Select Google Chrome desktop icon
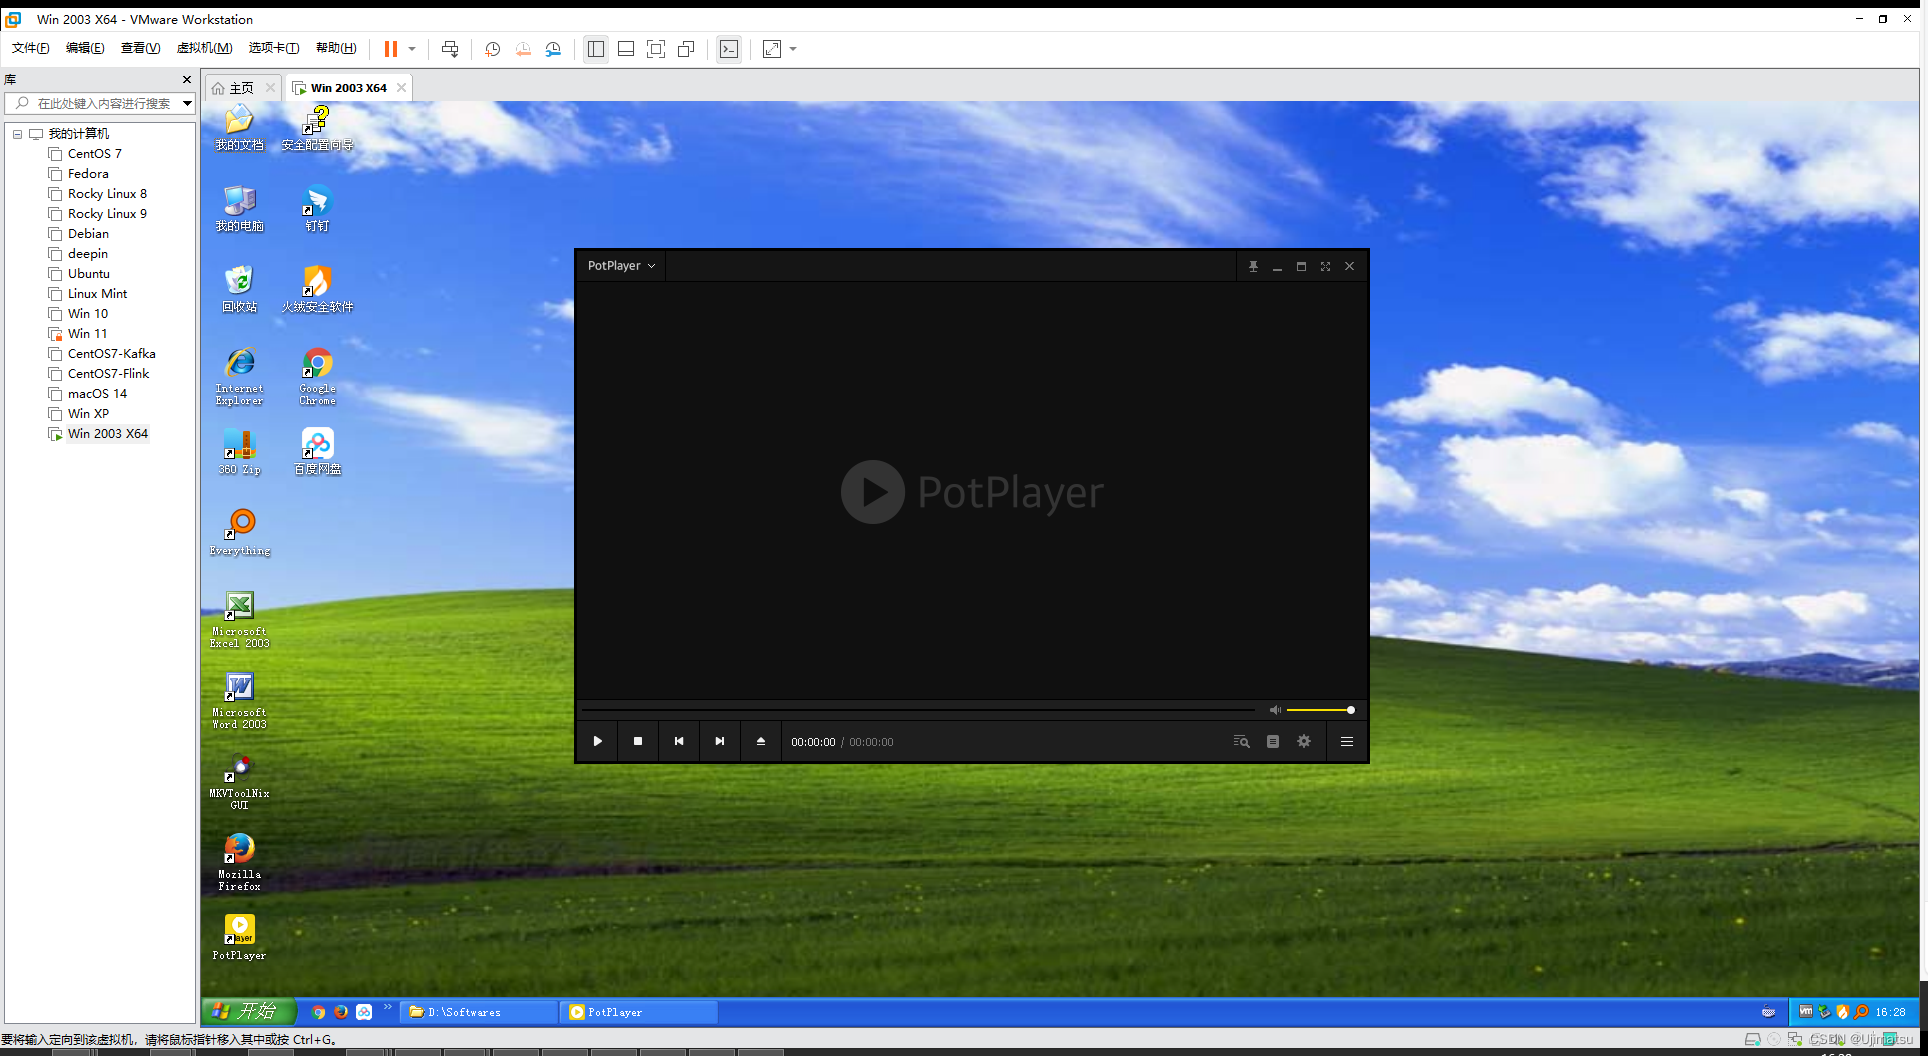Viewport: 1928px width, 1056px height. click(317, 376)
